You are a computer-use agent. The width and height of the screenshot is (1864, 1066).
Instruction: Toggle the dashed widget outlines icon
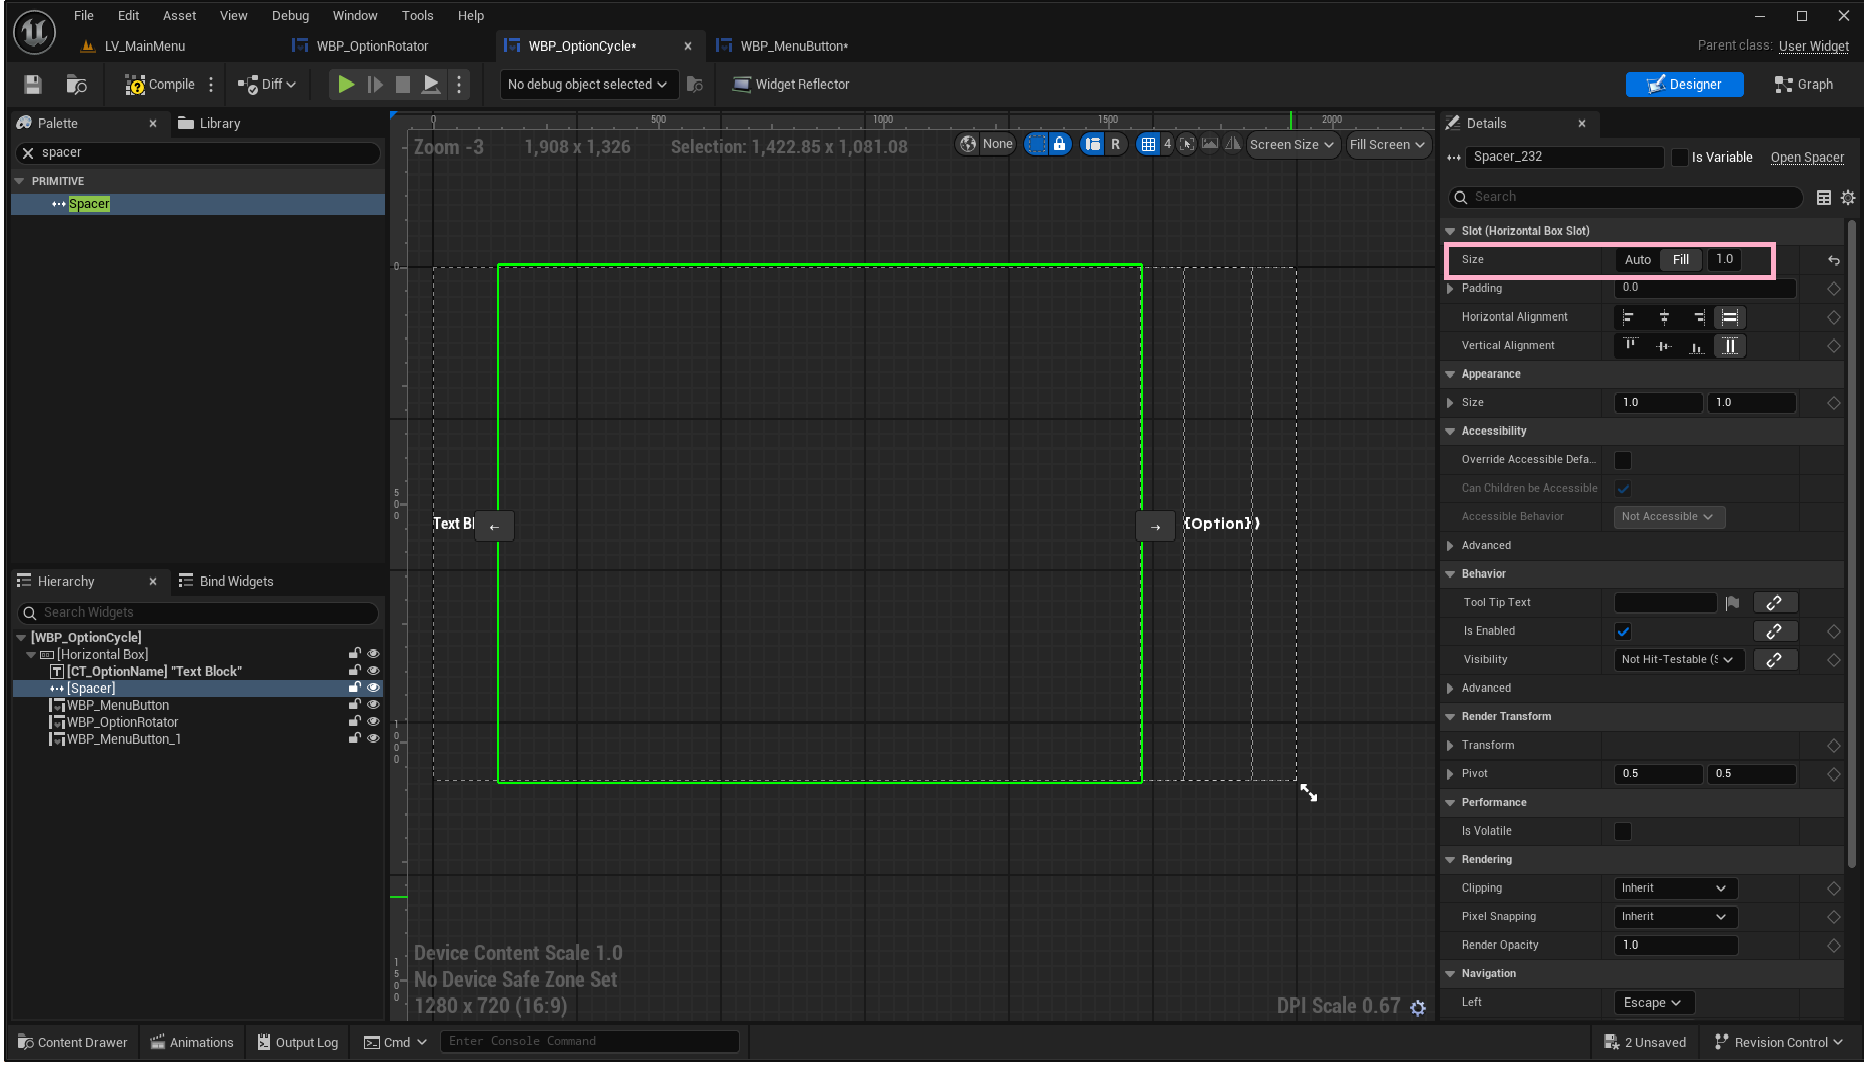tap(1037, 144)
